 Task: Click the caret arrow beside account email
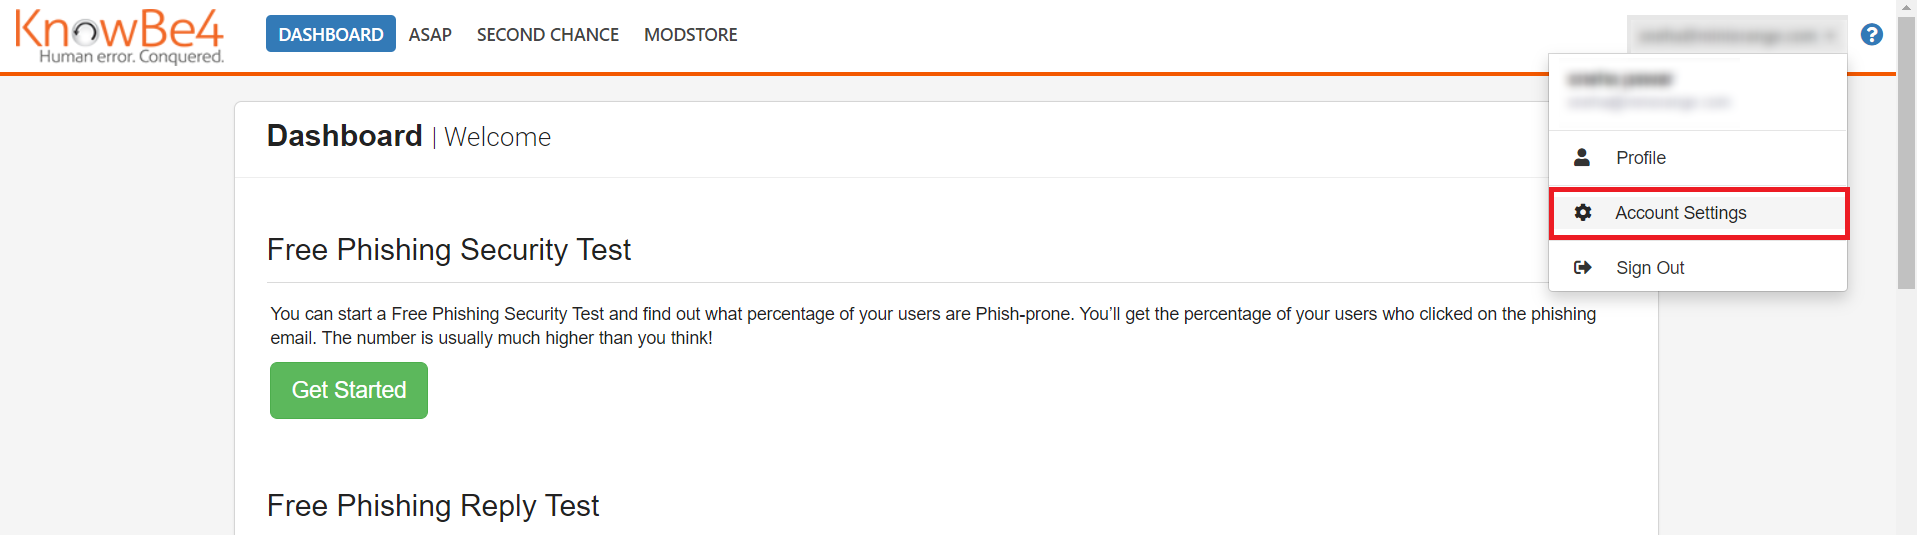click(x=1831, y=36)
